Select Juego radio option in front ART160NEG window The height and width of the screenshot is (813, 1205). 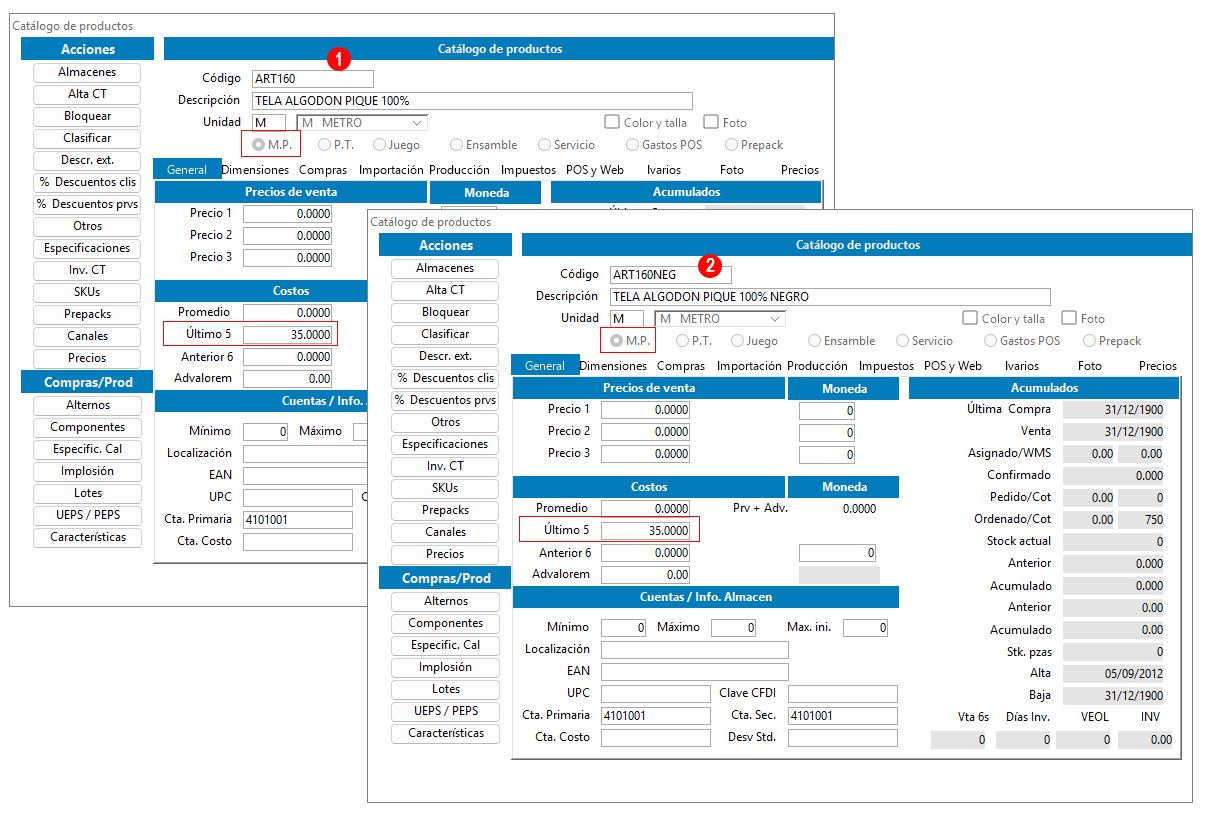coord(738,341)
